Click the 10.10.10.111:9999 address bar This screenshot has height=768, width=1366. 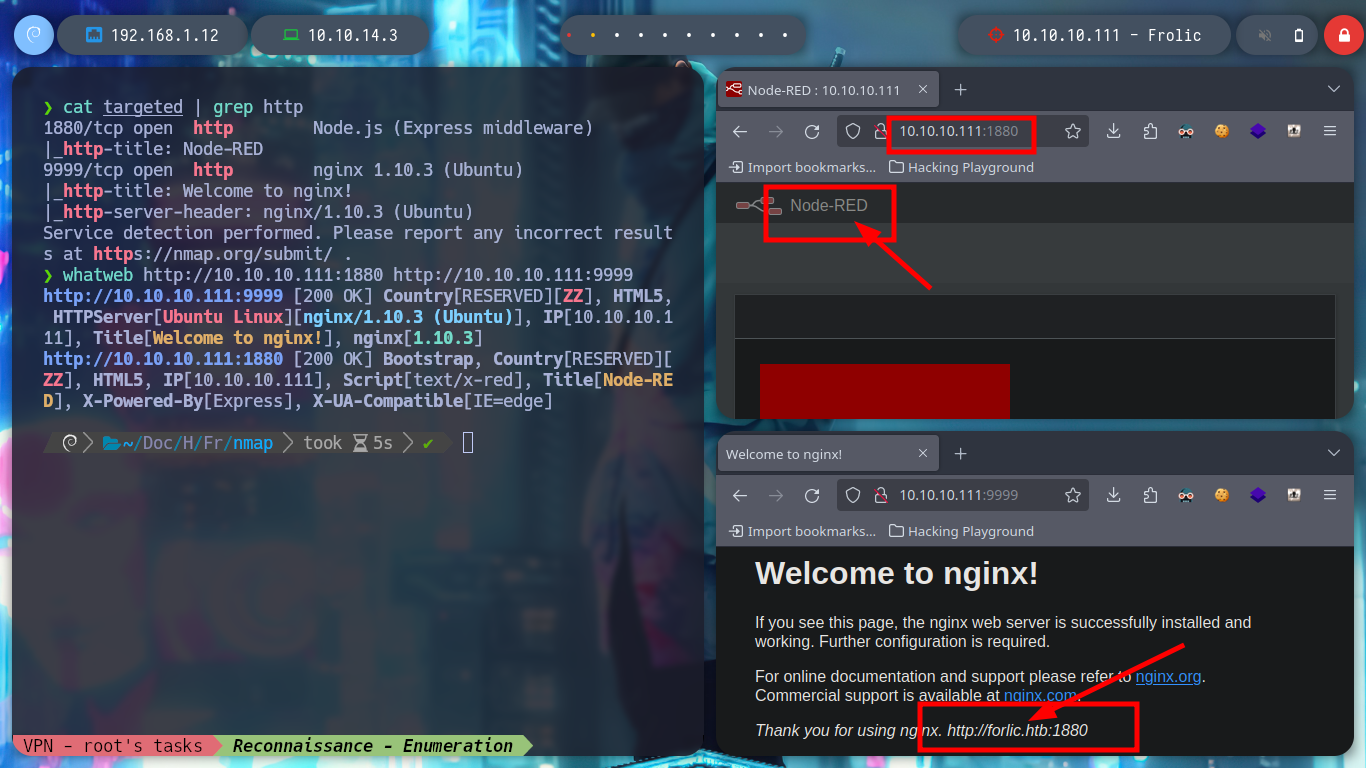pyautogui.click(x=962, y=495)
